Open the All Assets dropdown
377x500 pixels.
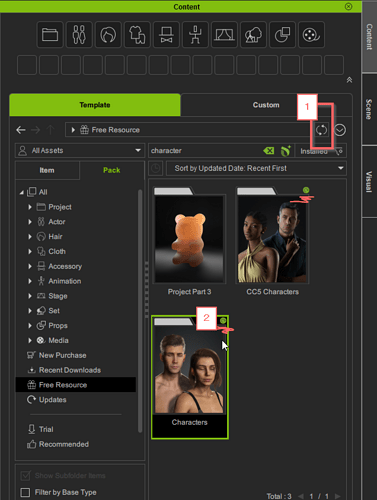(x=80, y=151)
